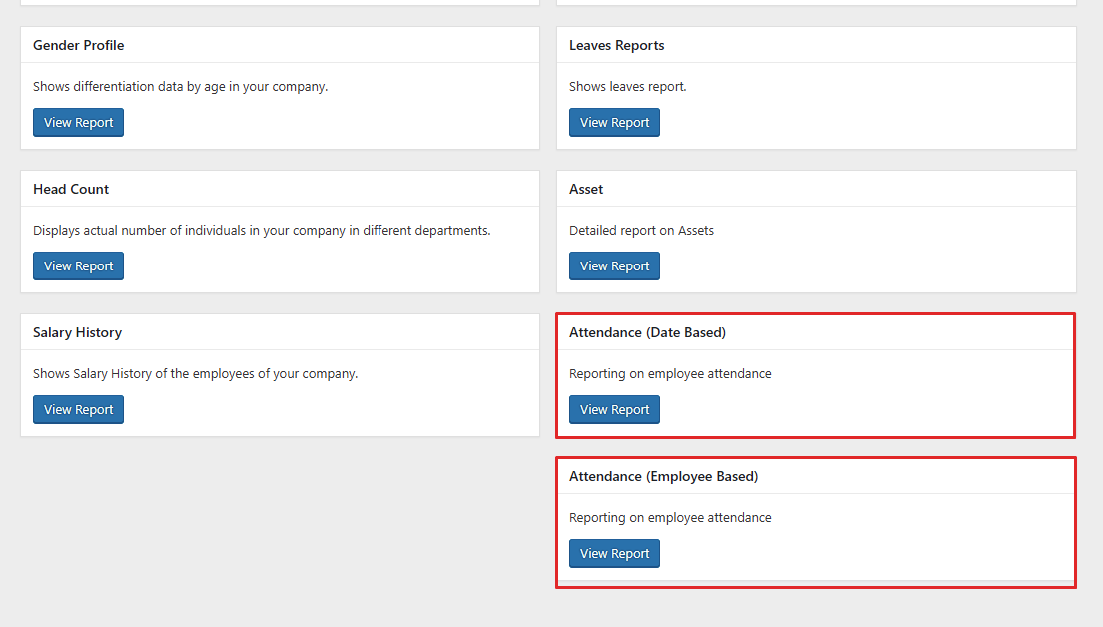Click the Detailed report on Assets text

(x=641, y=230)
